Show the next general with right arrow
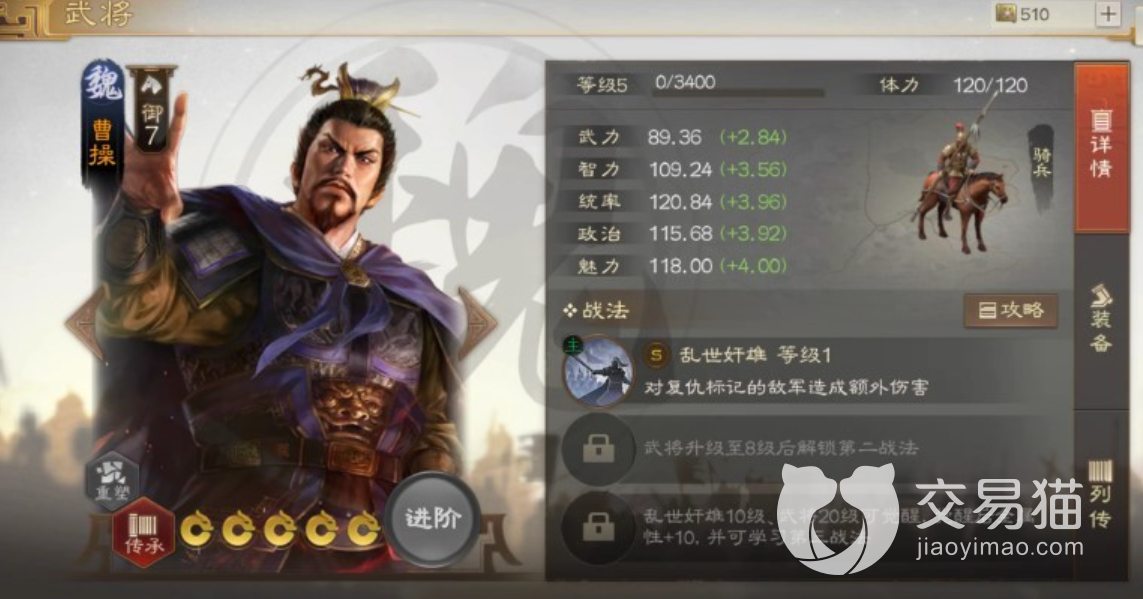The width and height of the screenshot is (1143, 599). [477, 323]
